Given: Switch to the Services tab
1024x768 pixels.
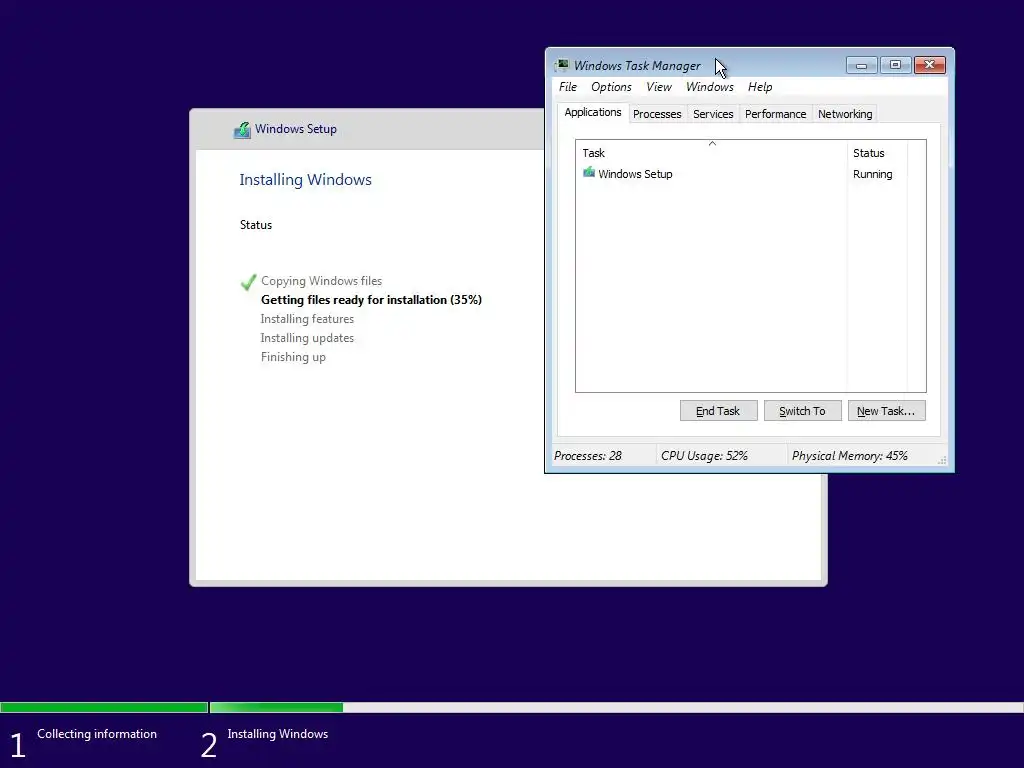Looking at the screenshot, I should coord(712,114).
